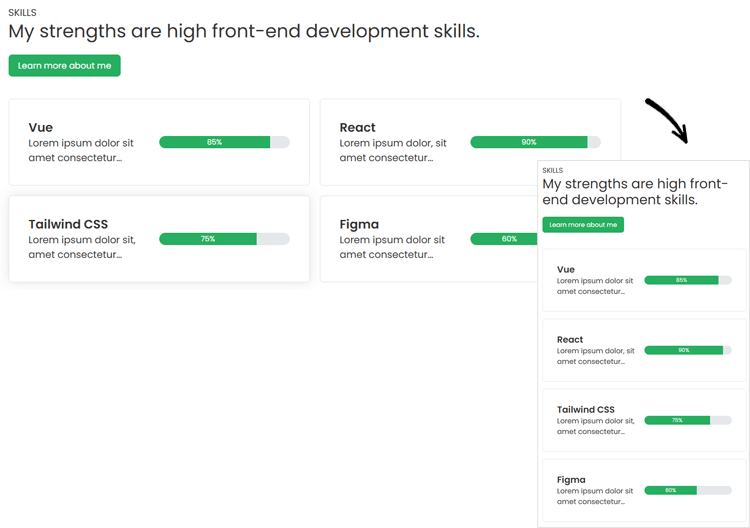Viewport: 750px width, 528px height.
Task: Click the large 'Learn more about me' button
Action: (x=65, y=66)
